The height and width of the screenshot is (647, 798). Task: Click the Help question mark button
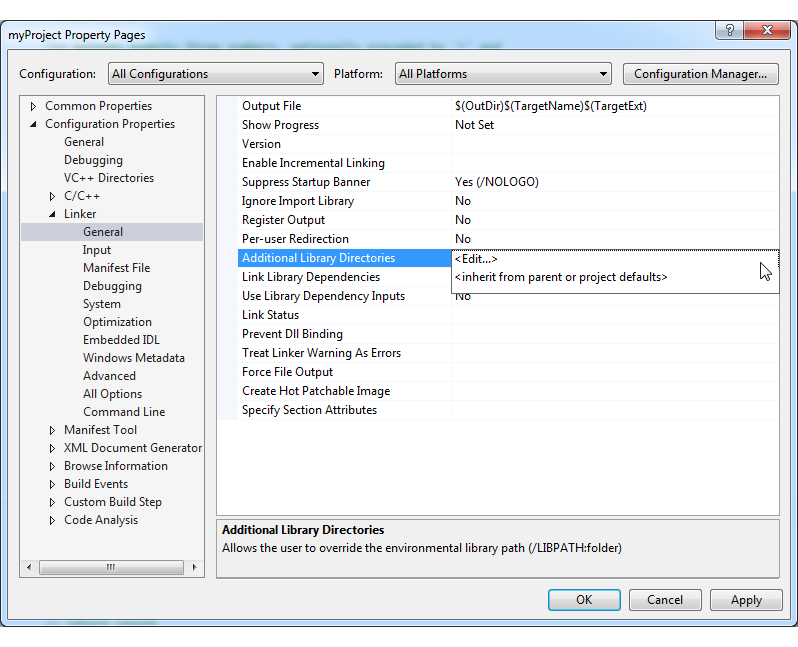pos(729,30)
